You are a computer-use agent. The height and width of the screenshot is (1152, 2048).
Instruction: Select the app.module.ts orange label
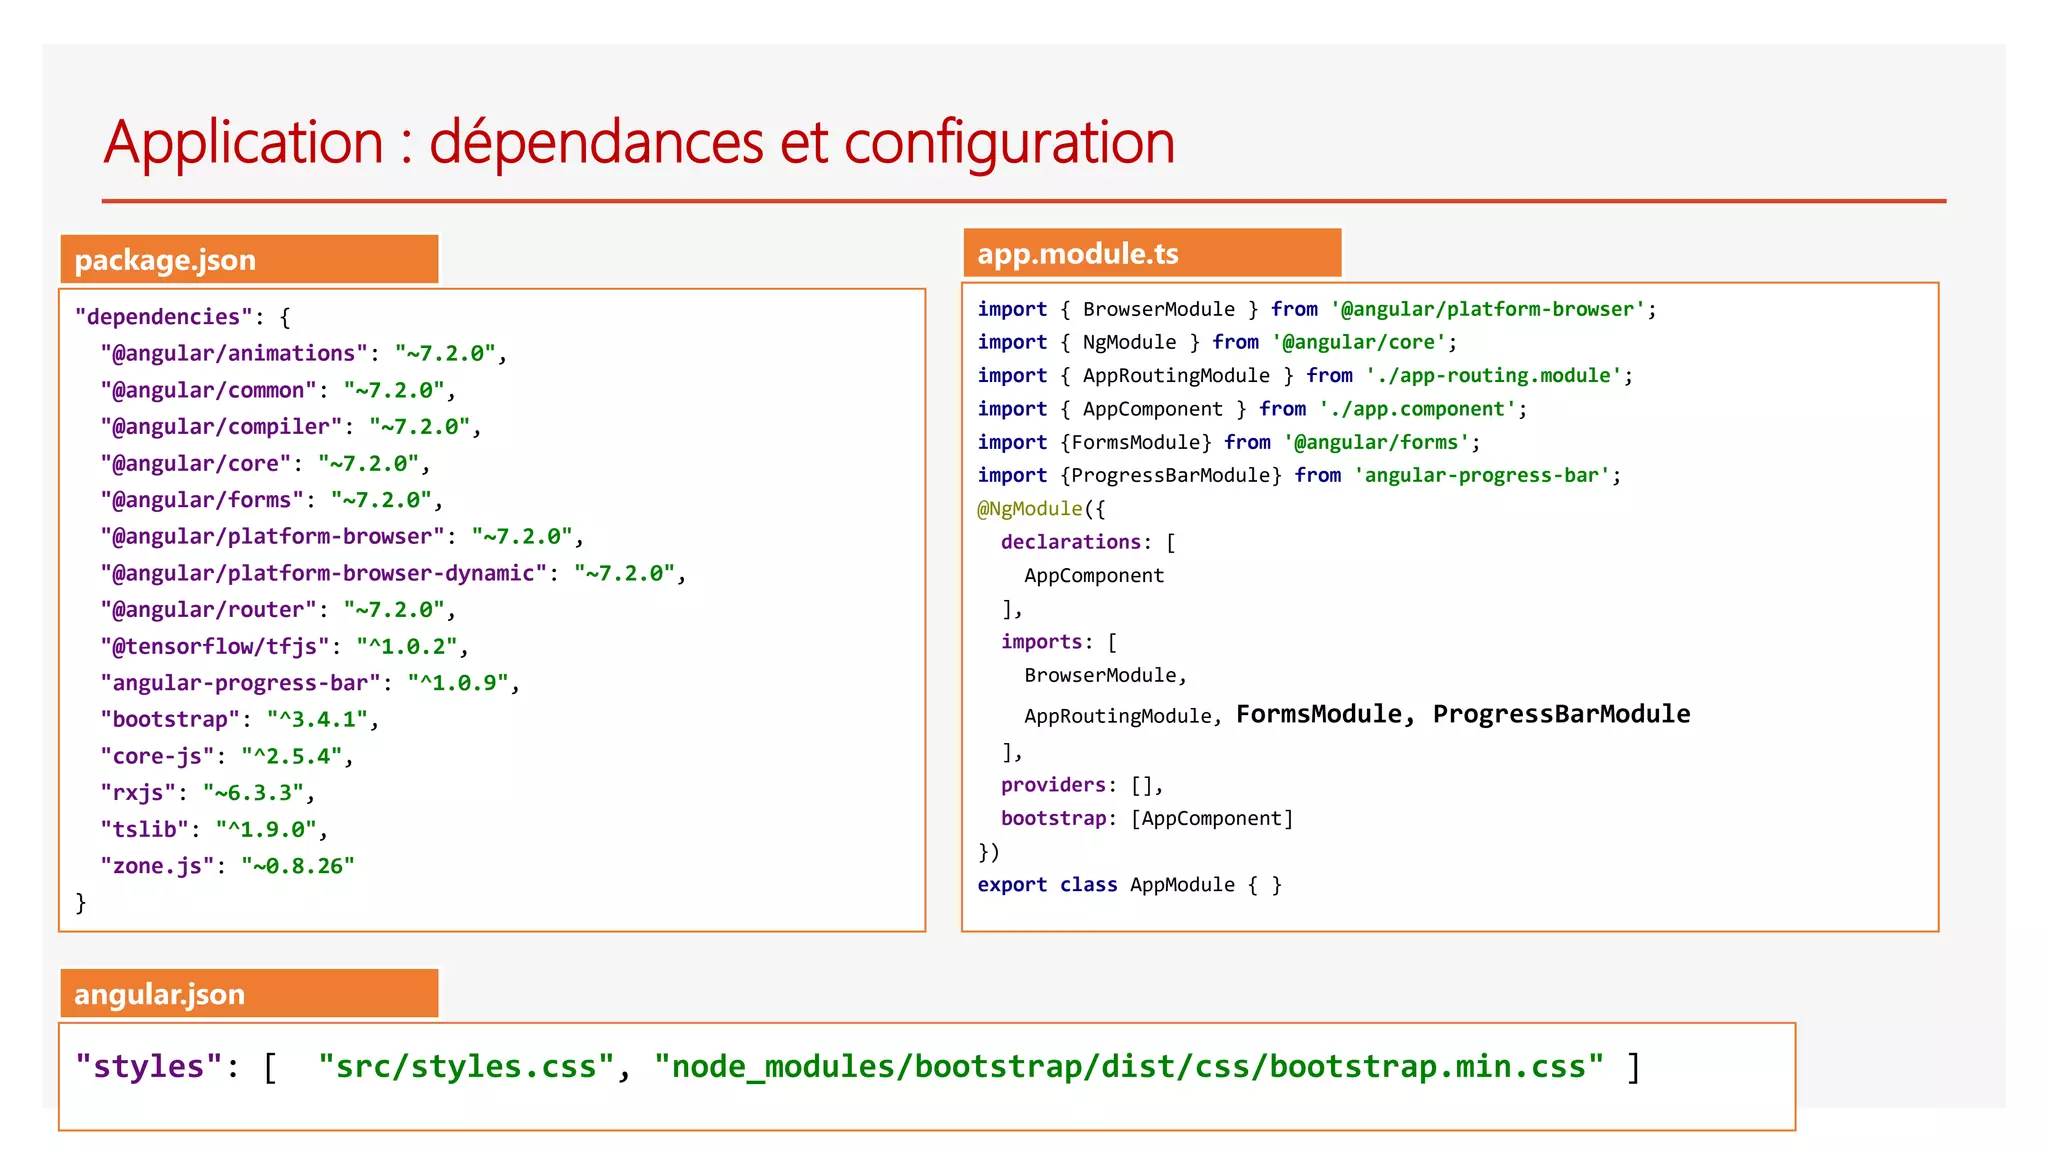pos(1152,253)
